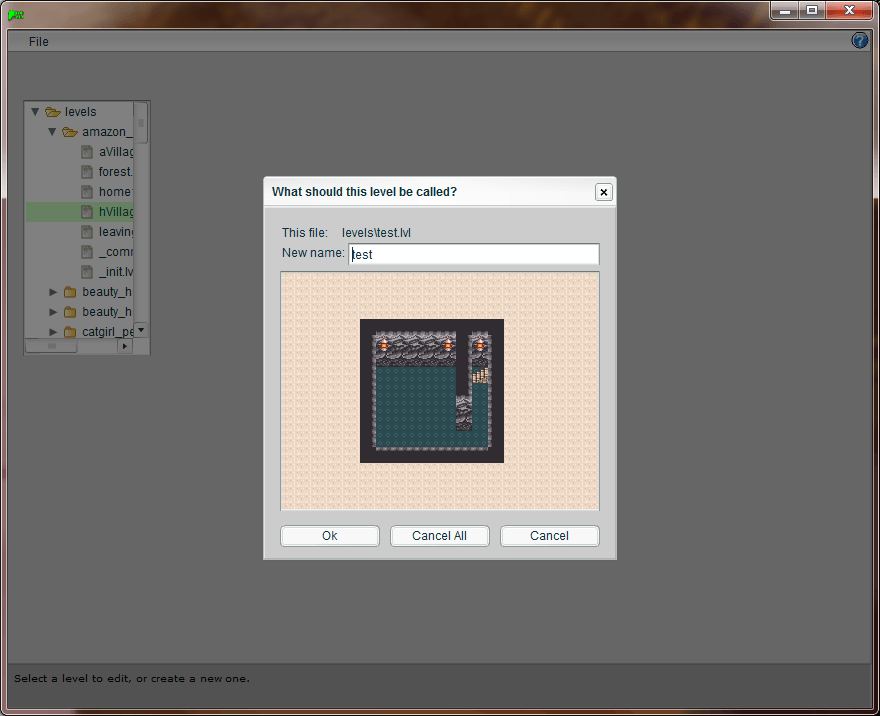Viewport: 880px width, 716px height.
Task: Open the File menu
Action: [x=38, y=42]
